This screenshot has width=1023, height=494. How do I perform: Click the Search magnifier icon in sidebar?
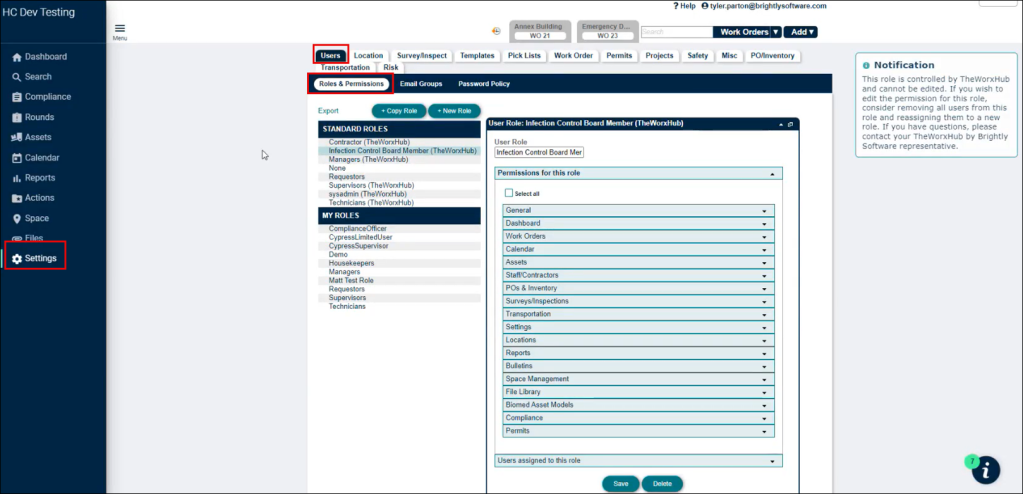(17, 77)
